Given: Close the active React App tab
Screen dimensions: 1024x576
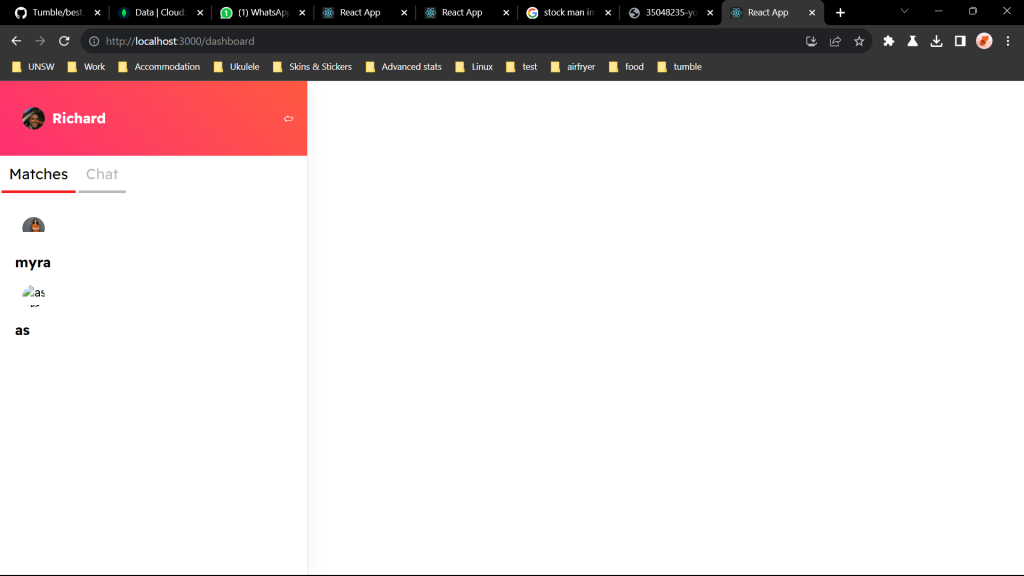Looking at the screenshot, I should 812,13.
